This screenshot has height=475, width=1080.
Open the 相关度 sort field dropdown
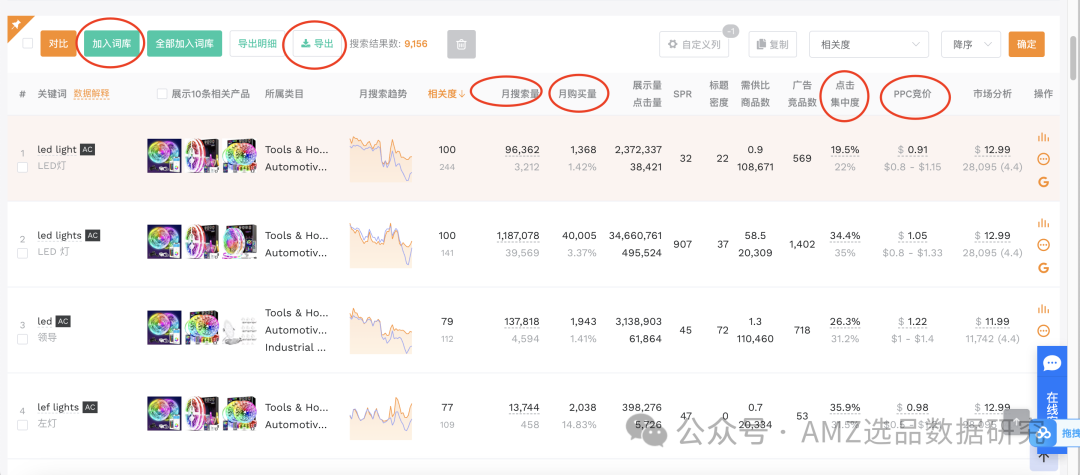869,44
